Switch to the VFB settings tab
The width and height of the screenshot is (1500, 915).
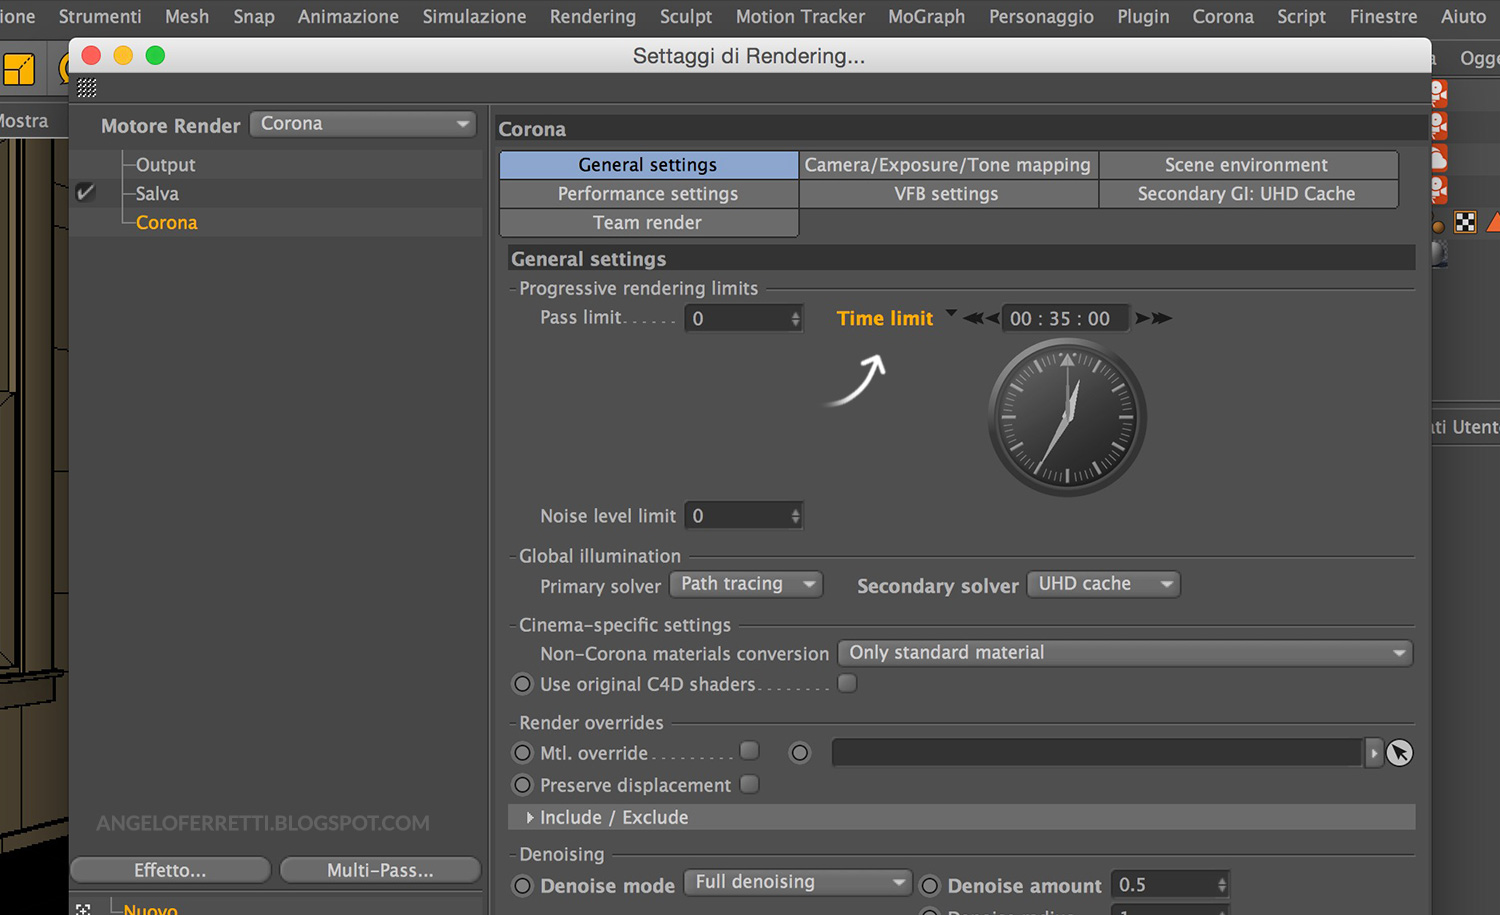tap(948, 194)
